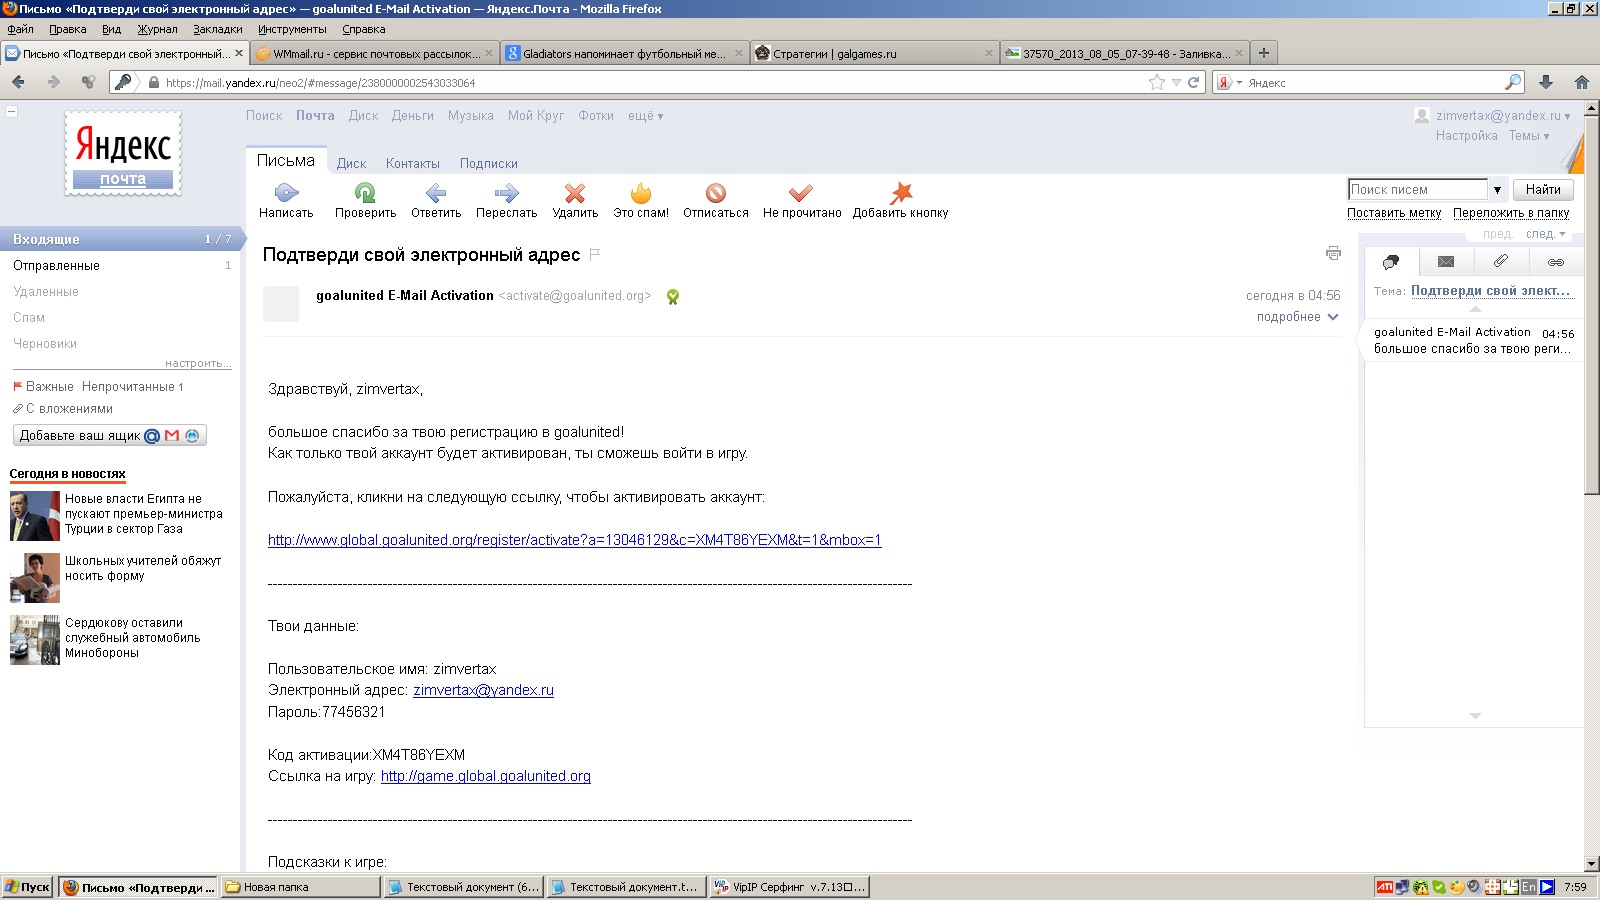
Task: Click Windows Пуск start button
Action: pyautogui.click(x=27, y=887)
